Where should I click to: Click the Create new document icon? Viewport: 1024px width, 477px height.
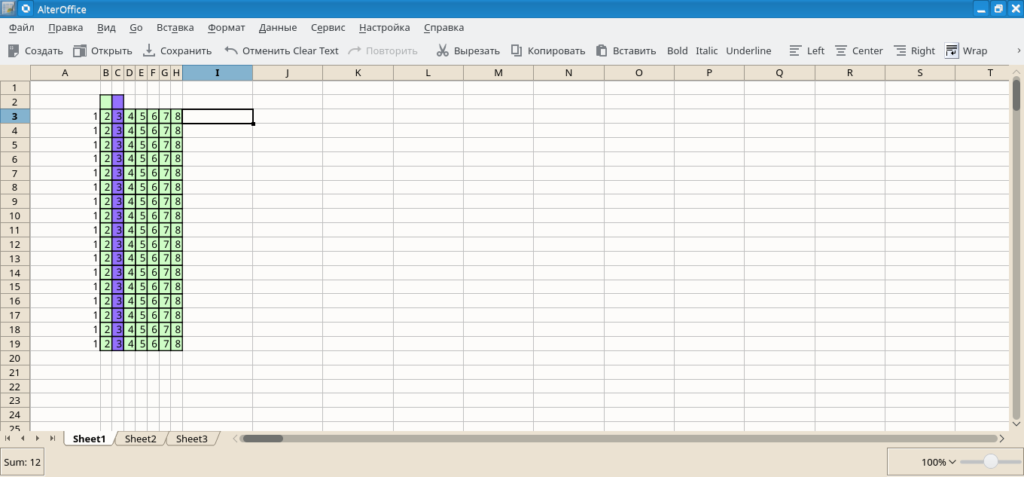click(x=14, y=51)
